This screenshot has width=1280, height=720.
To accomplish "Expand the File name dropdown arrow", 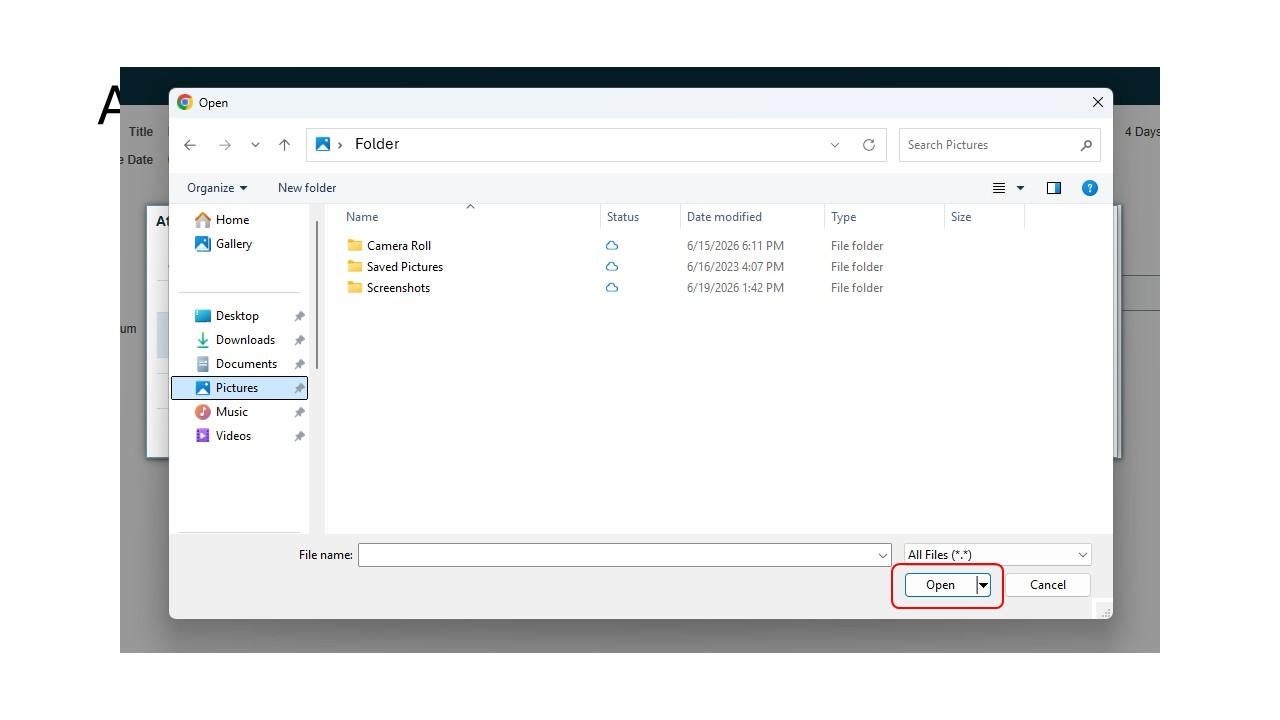I will coord(883,555).
